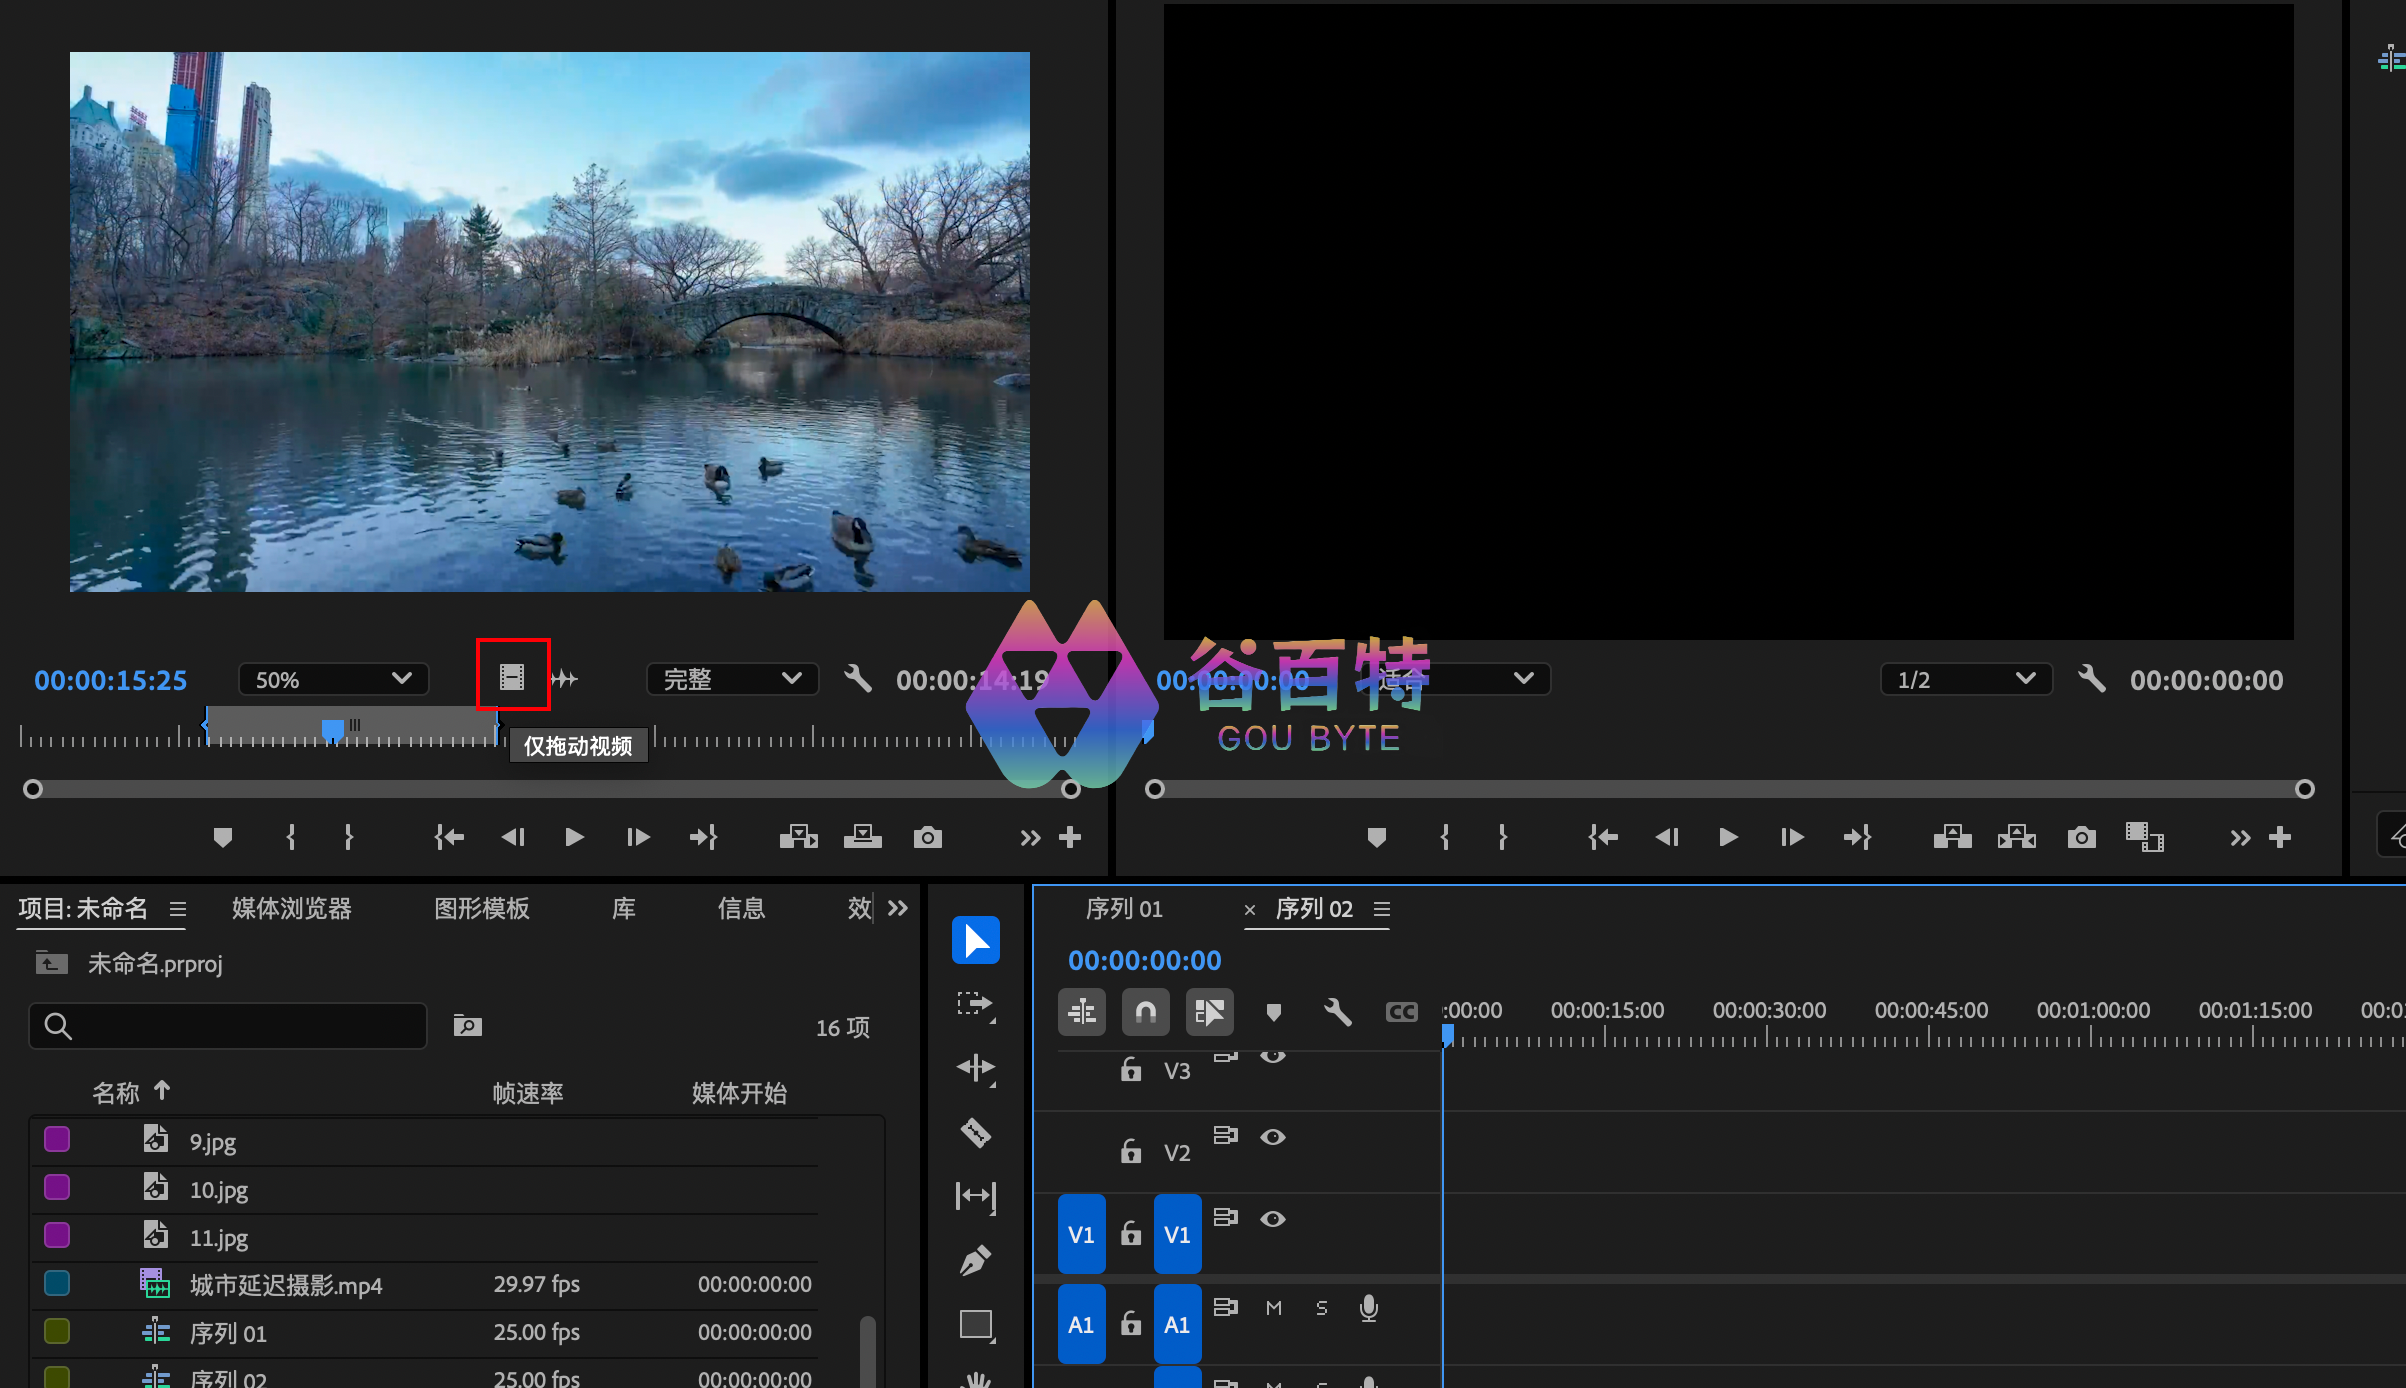This screenshot has height=1388, width=2406.
Task: Click Export Frame camera icon in Source monitor
Action: pyautogui.click(x=927, y=837)
